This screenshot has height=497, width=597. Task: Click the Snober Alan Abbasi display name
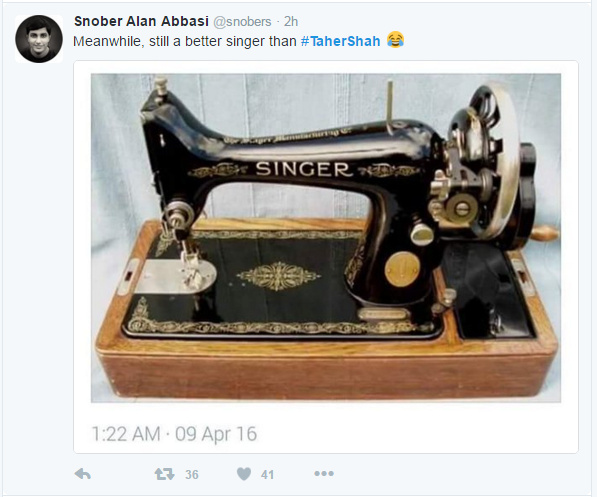141,21
